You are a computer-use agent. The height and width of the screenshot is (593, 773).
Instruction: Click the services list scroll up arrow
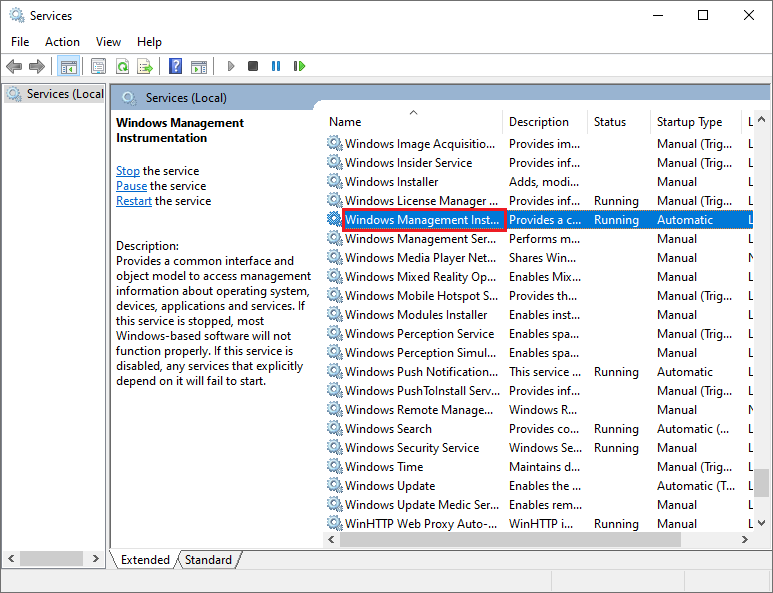point(762,119)
